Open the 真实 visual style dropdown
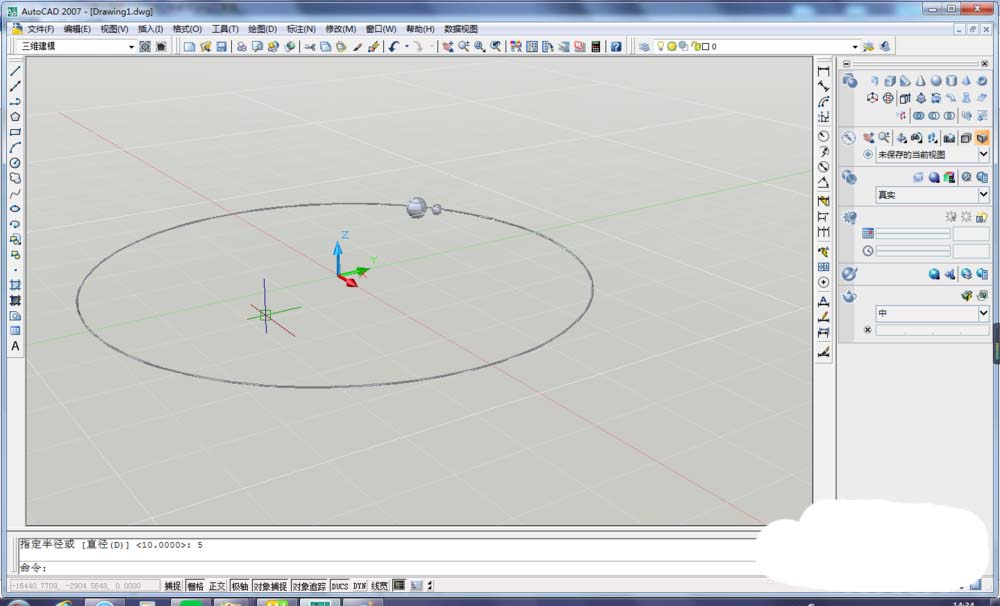The height and width of the screenshot is (606, 1000). (x=983, y=195)
